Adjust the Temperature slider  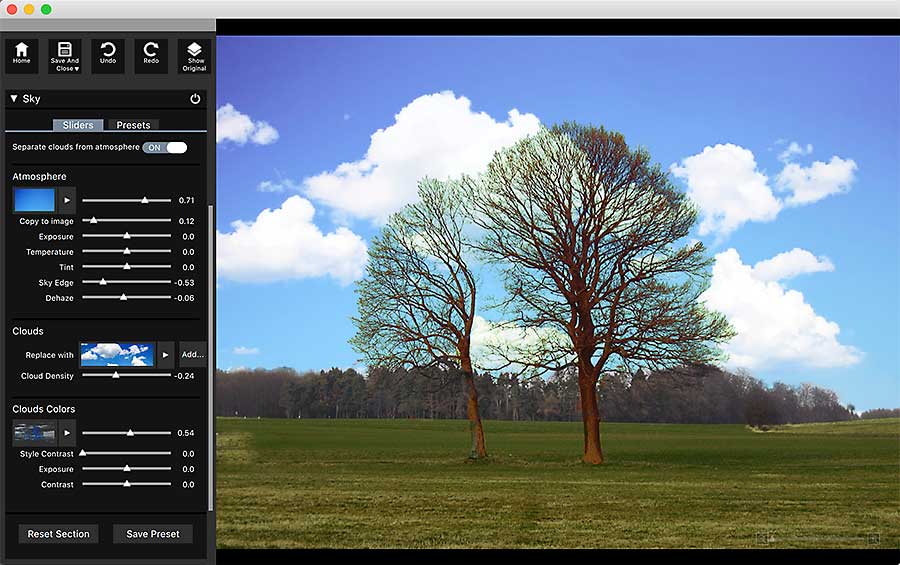click(127, 251)
